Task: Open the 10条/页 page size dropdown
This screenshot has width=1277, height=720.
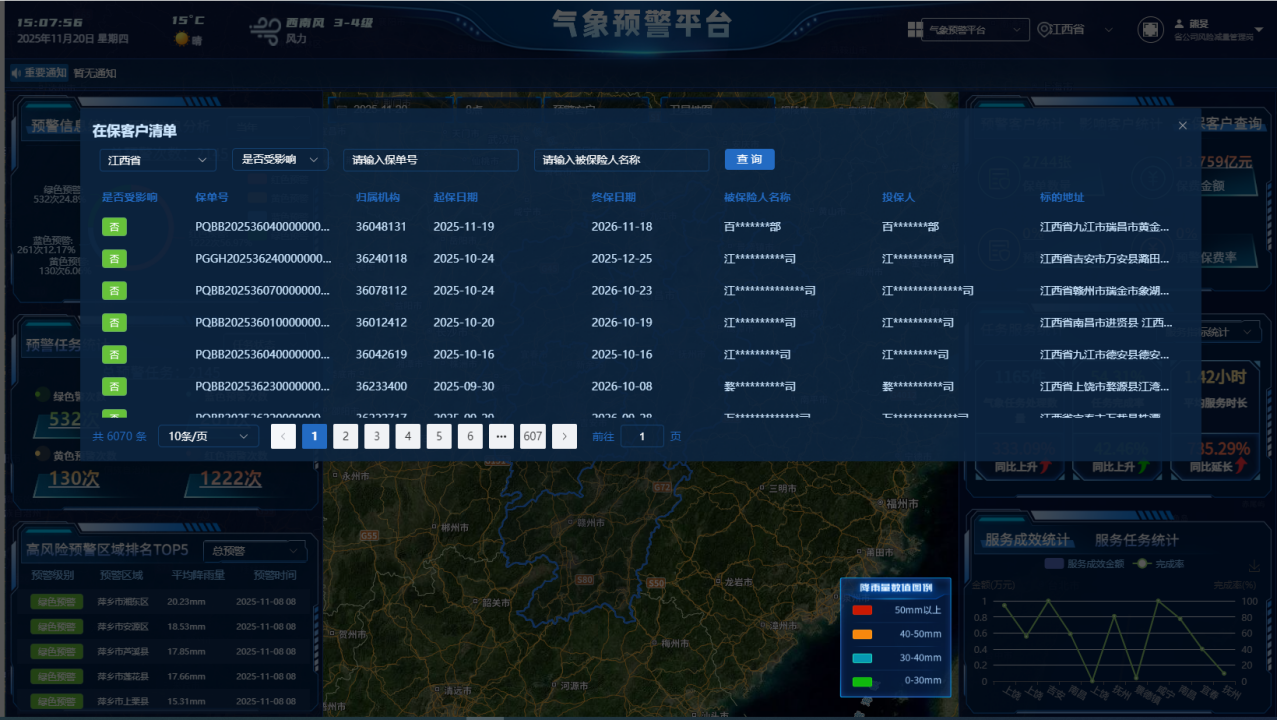Action: point(208,436)
